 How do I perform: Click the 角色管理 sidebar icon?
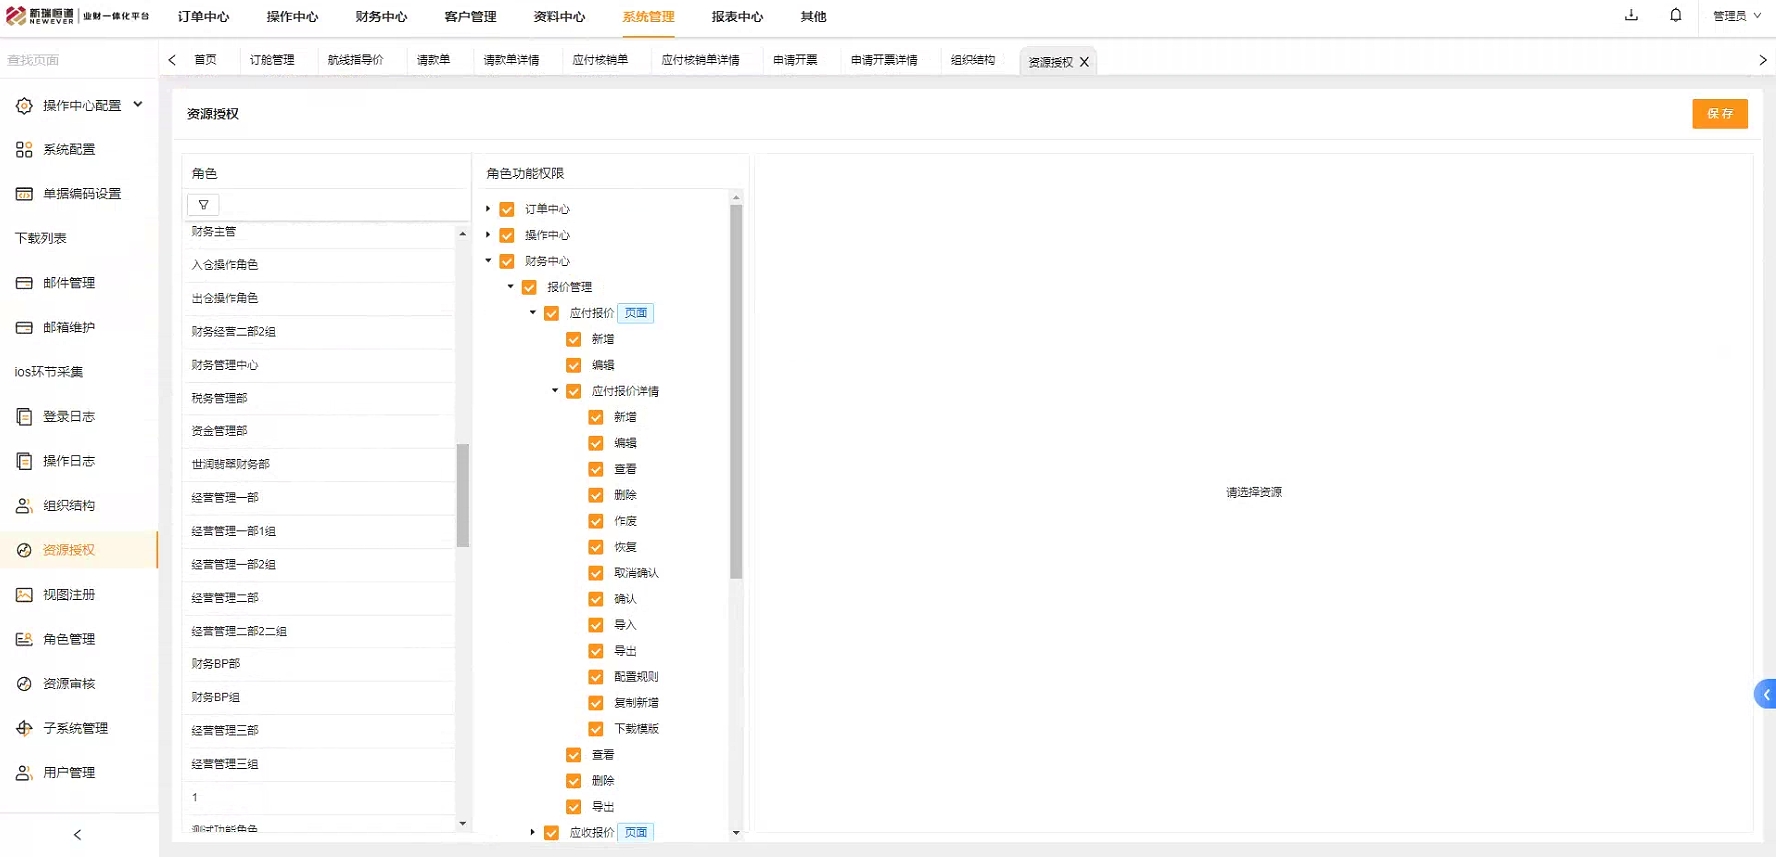(x=24, y=639)
